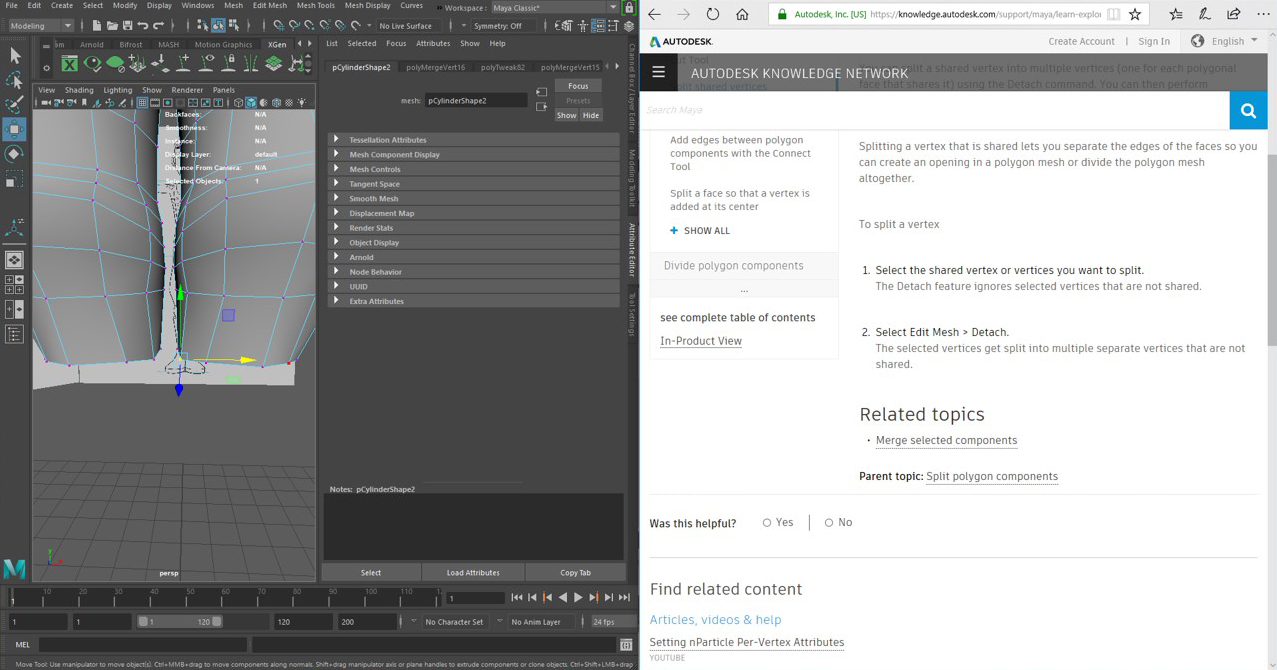The height and width of the screenshot is (670, 1277).
Task: Click the Focus button in Attribute Editor
Action: (578, 86)
